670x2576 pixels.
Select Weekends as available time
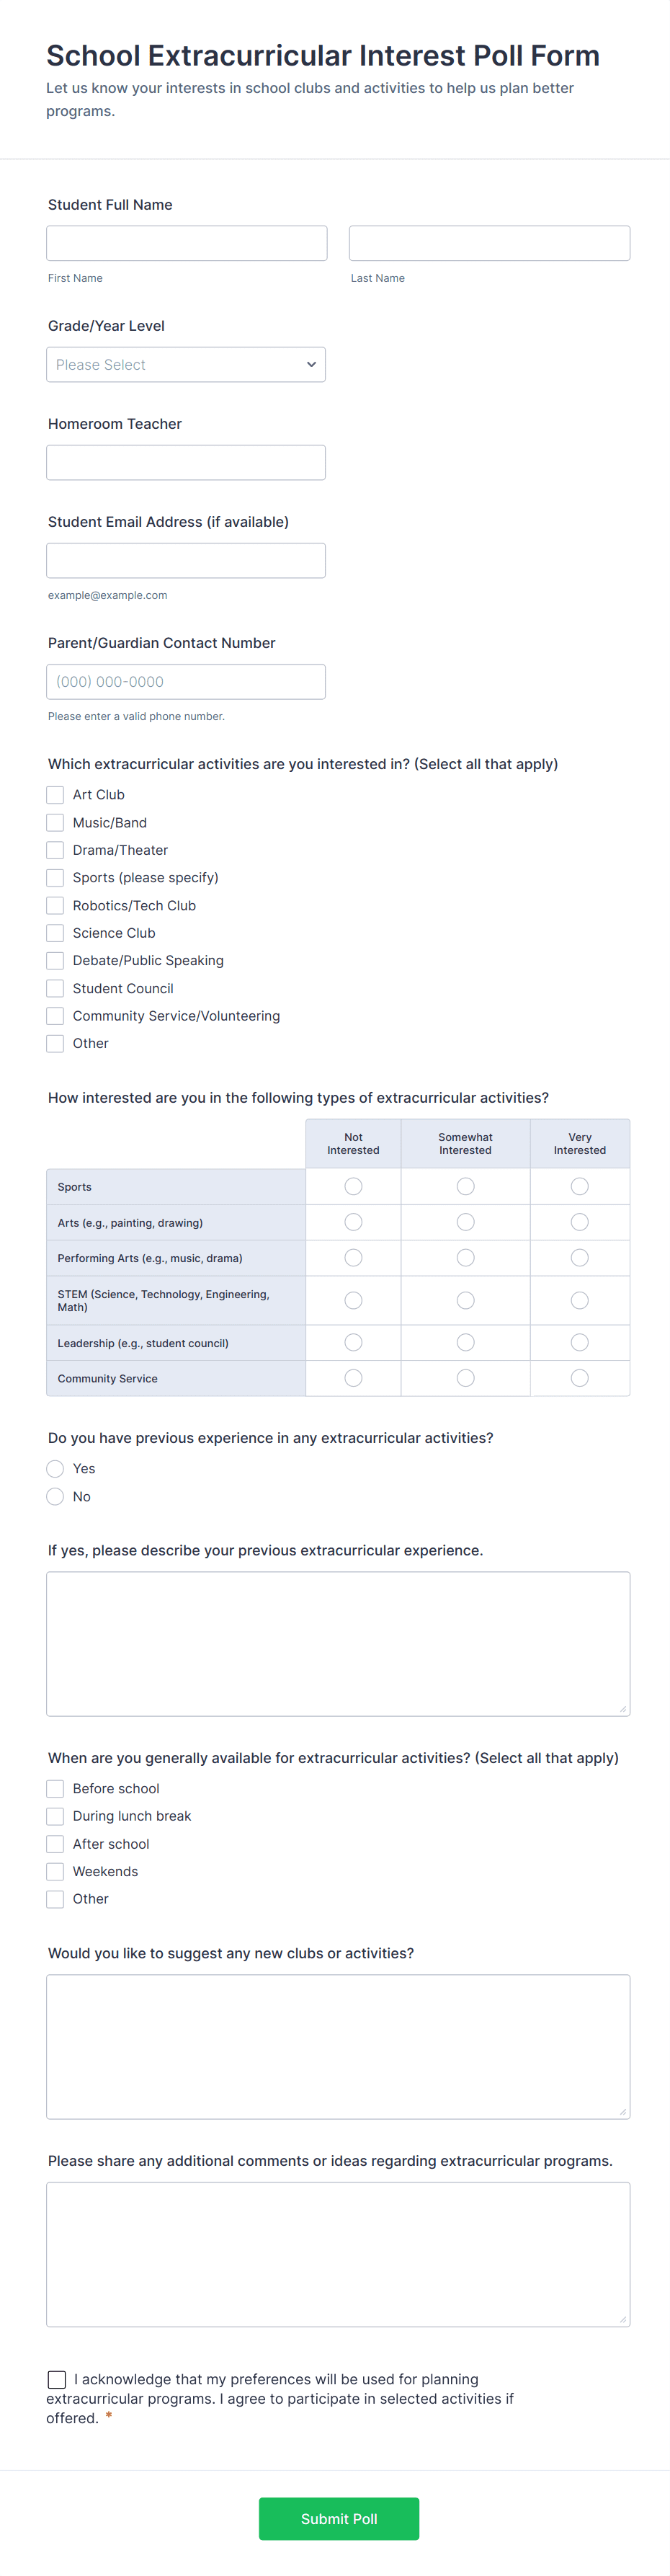click(x=55, y=1871)
